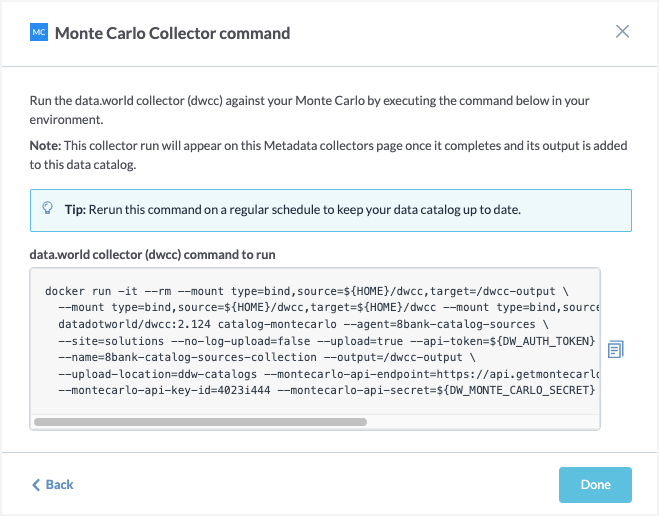Click the 'Note:' paragraph about Metadata collectors

328,155
